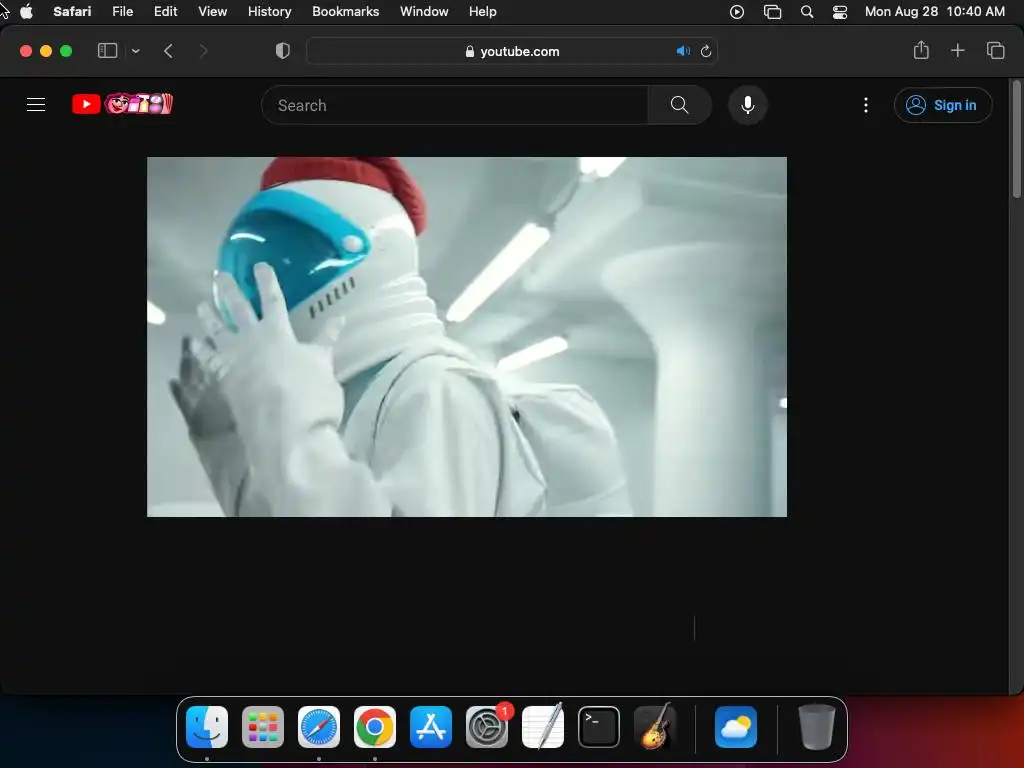Open Safari Share sheet
This screenshot has width=1024, height=768.
tap(921, 50)
